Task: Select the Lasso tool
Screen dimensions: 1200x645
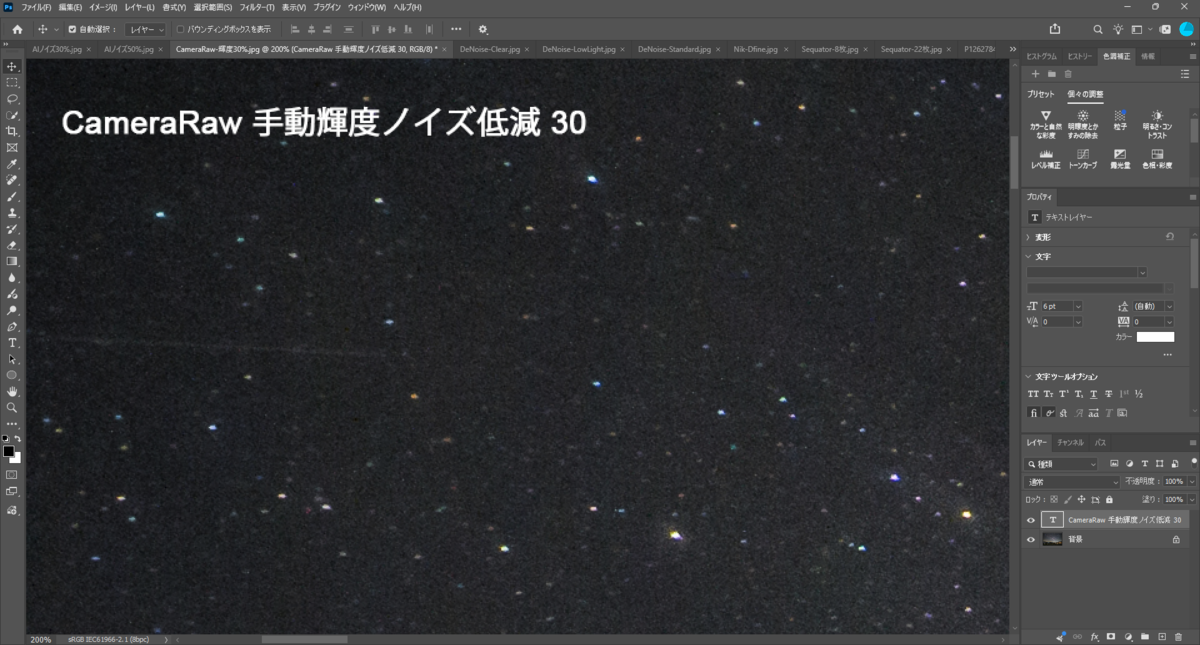Action: [12, 99]
